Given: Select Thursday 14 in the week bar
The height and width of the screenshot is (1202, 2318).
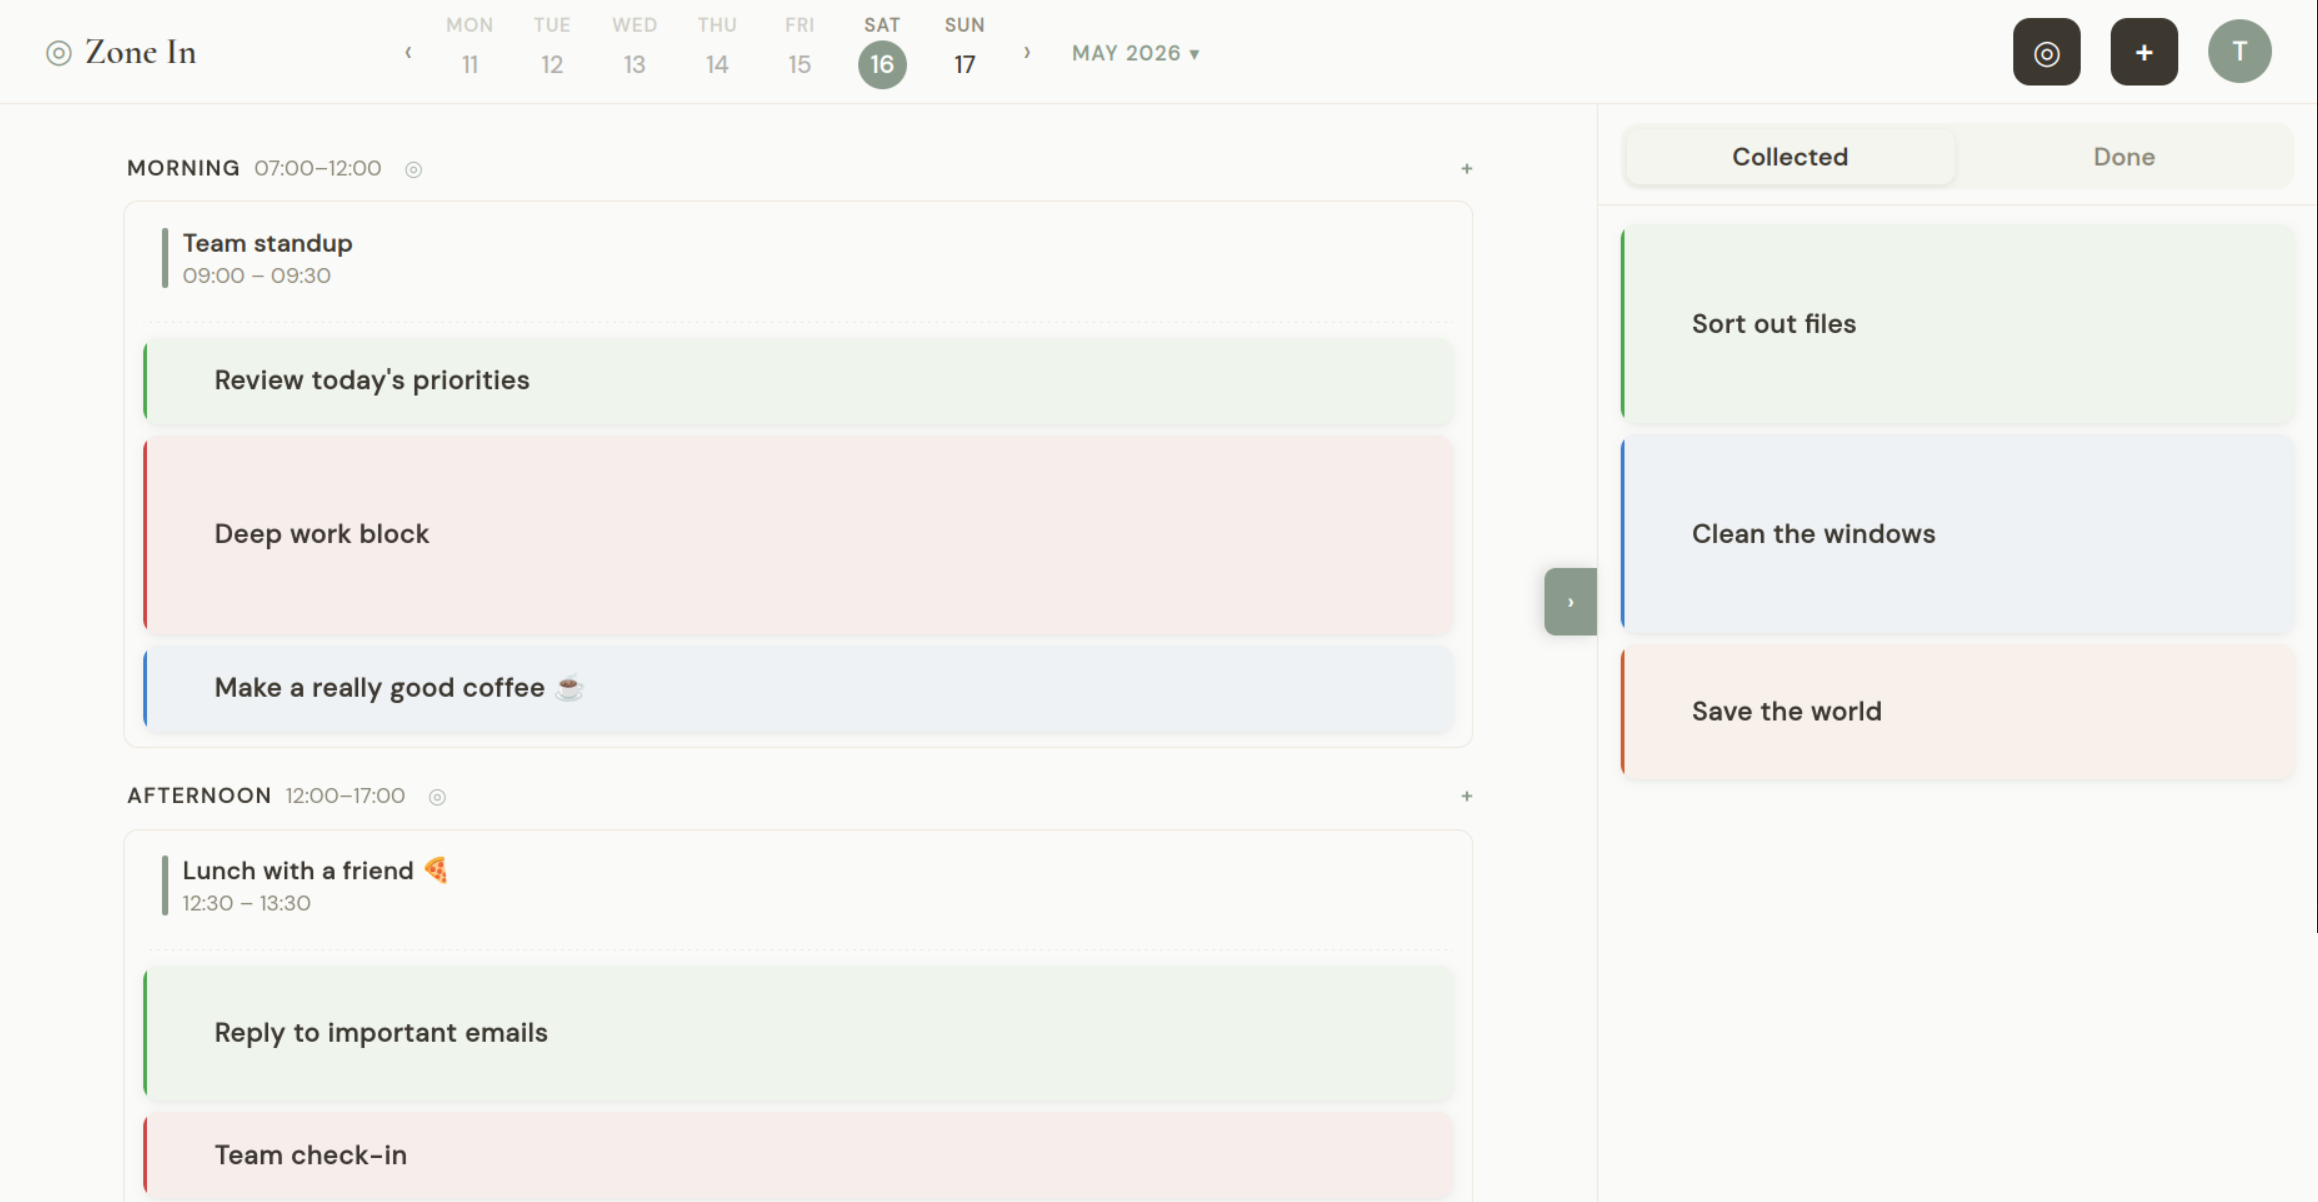Looking at the screenshot, I should (717, 48).
